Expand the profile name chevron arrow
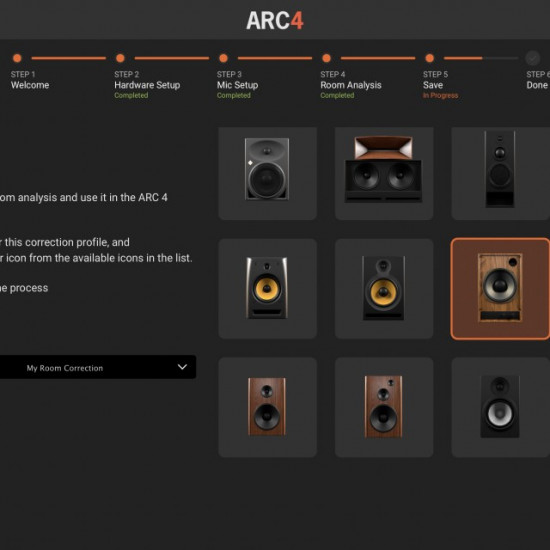 point(182,367)
